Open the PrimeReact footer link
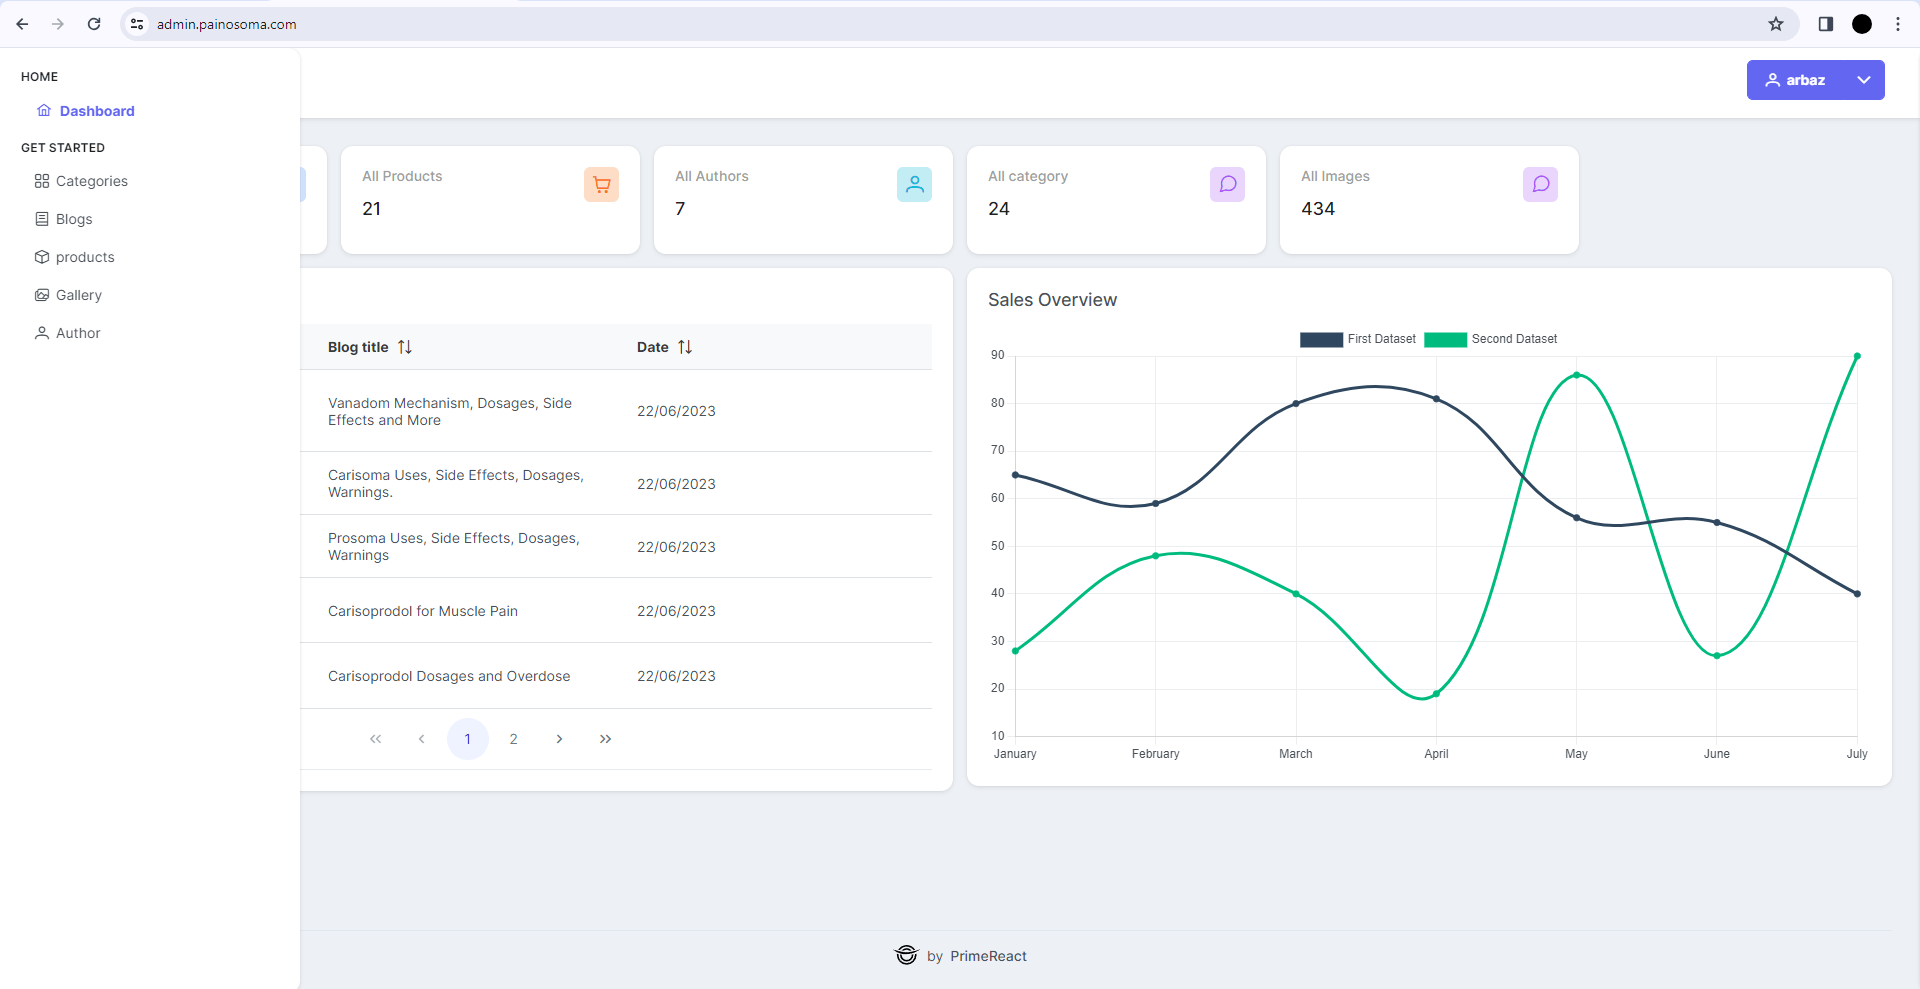This screenshot has height=989, width=1920. pyautogui.click(x=987, y=956)
